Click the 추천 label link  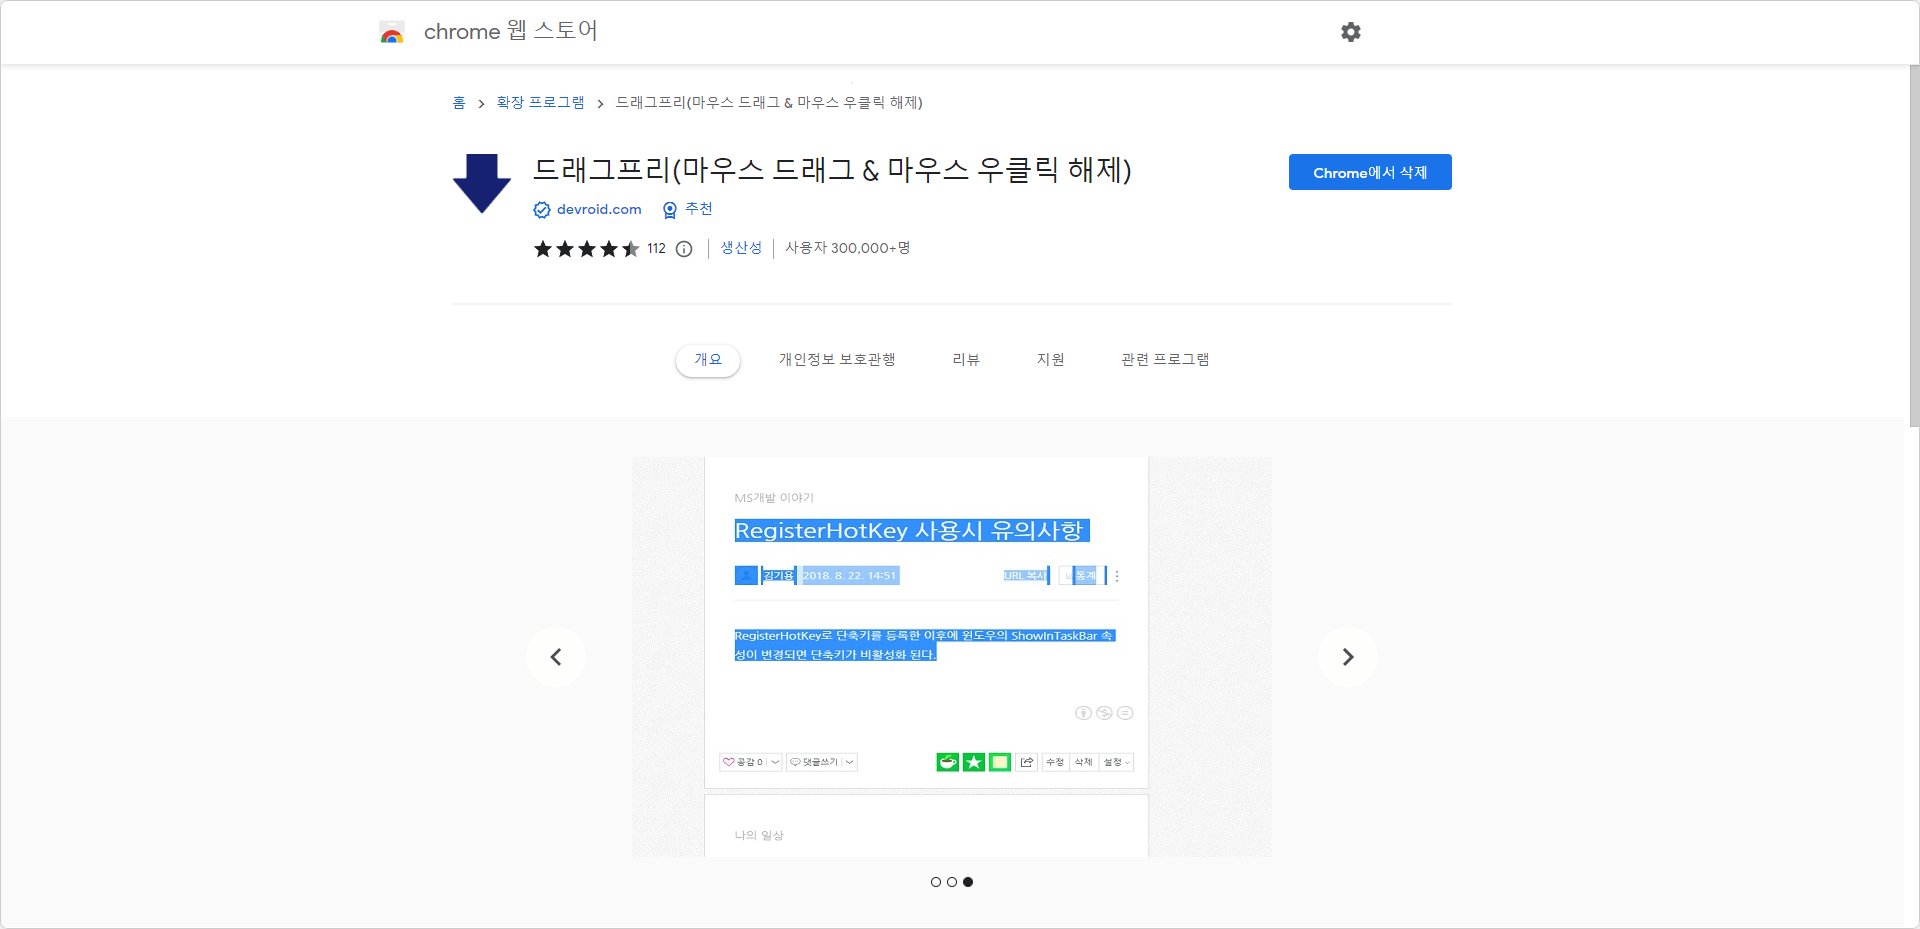[699, 209]
